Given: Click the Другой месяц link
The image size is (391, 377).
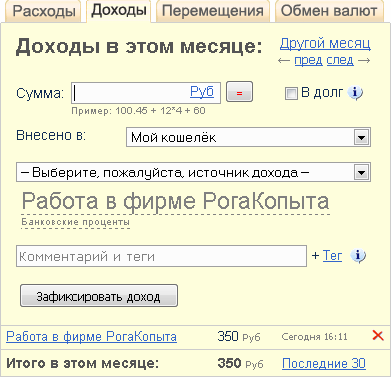Looking at the screenshot, I should pos(325,43).
